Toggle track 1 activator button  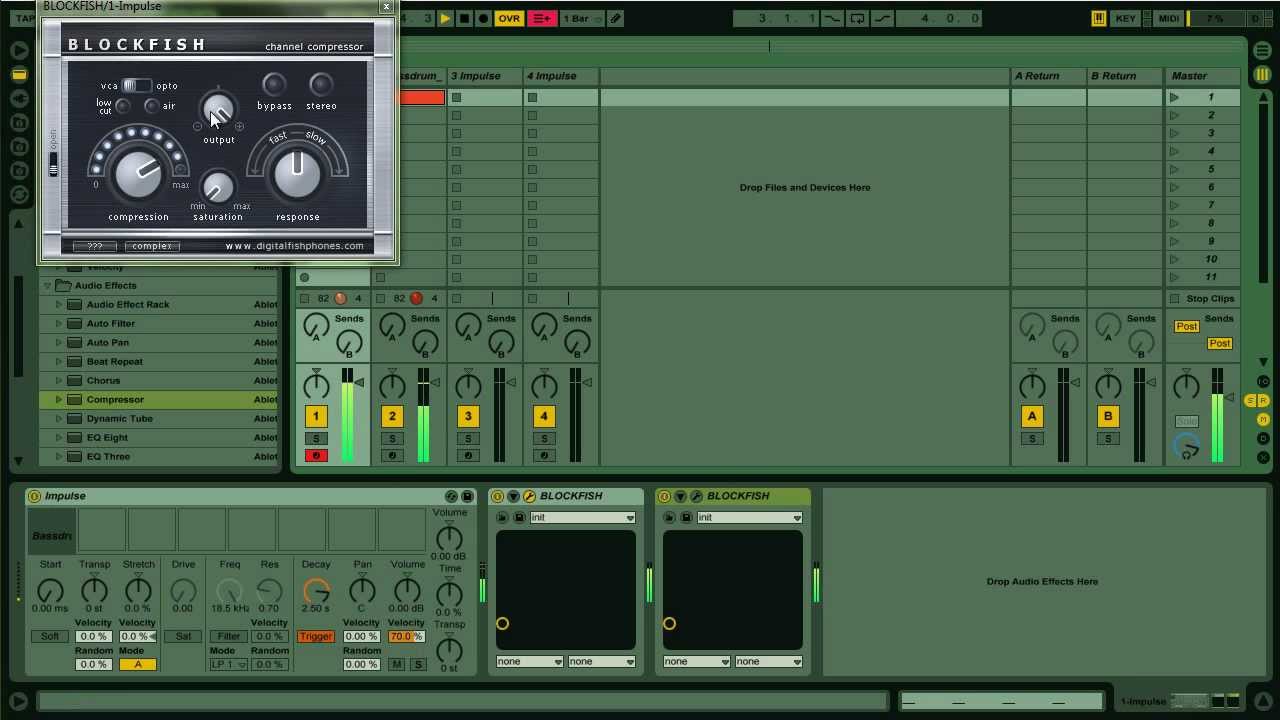[x=316, y=416]
